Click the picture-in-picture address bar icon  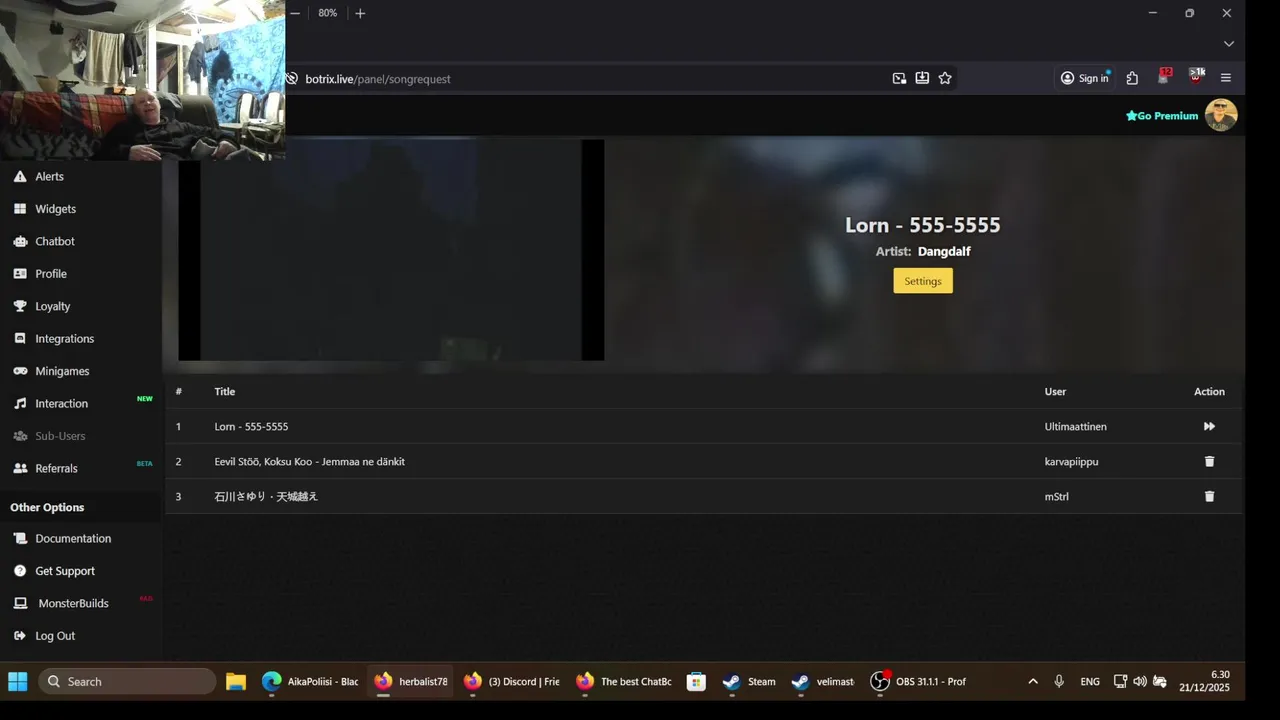click(x=899, y=78)
